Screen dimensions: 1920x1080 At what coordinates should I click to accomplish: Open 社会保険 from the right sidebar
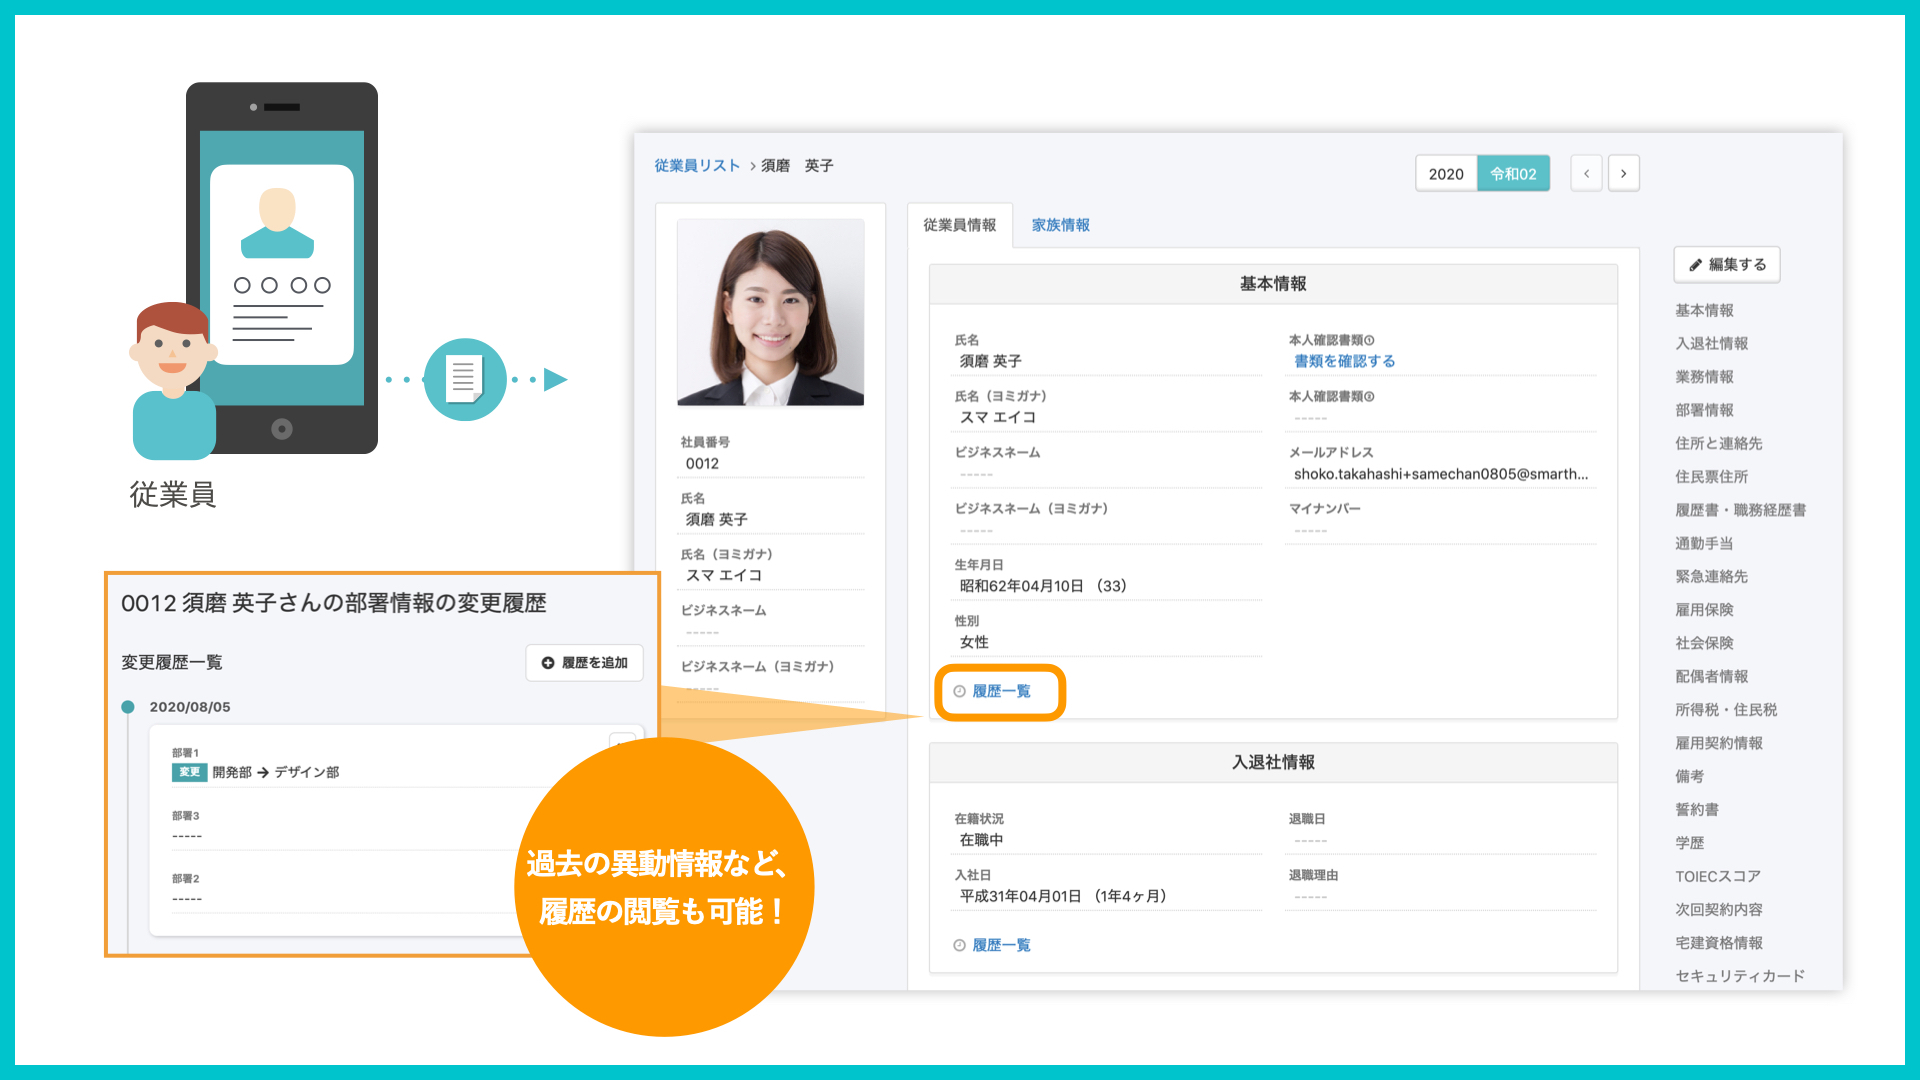1704,643
